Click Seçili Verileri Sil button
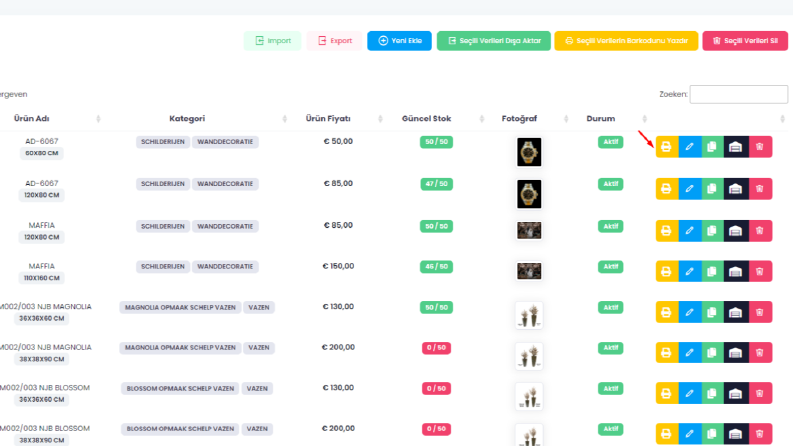This screenshot has height=446, width=793. click(x=745, y=40)
